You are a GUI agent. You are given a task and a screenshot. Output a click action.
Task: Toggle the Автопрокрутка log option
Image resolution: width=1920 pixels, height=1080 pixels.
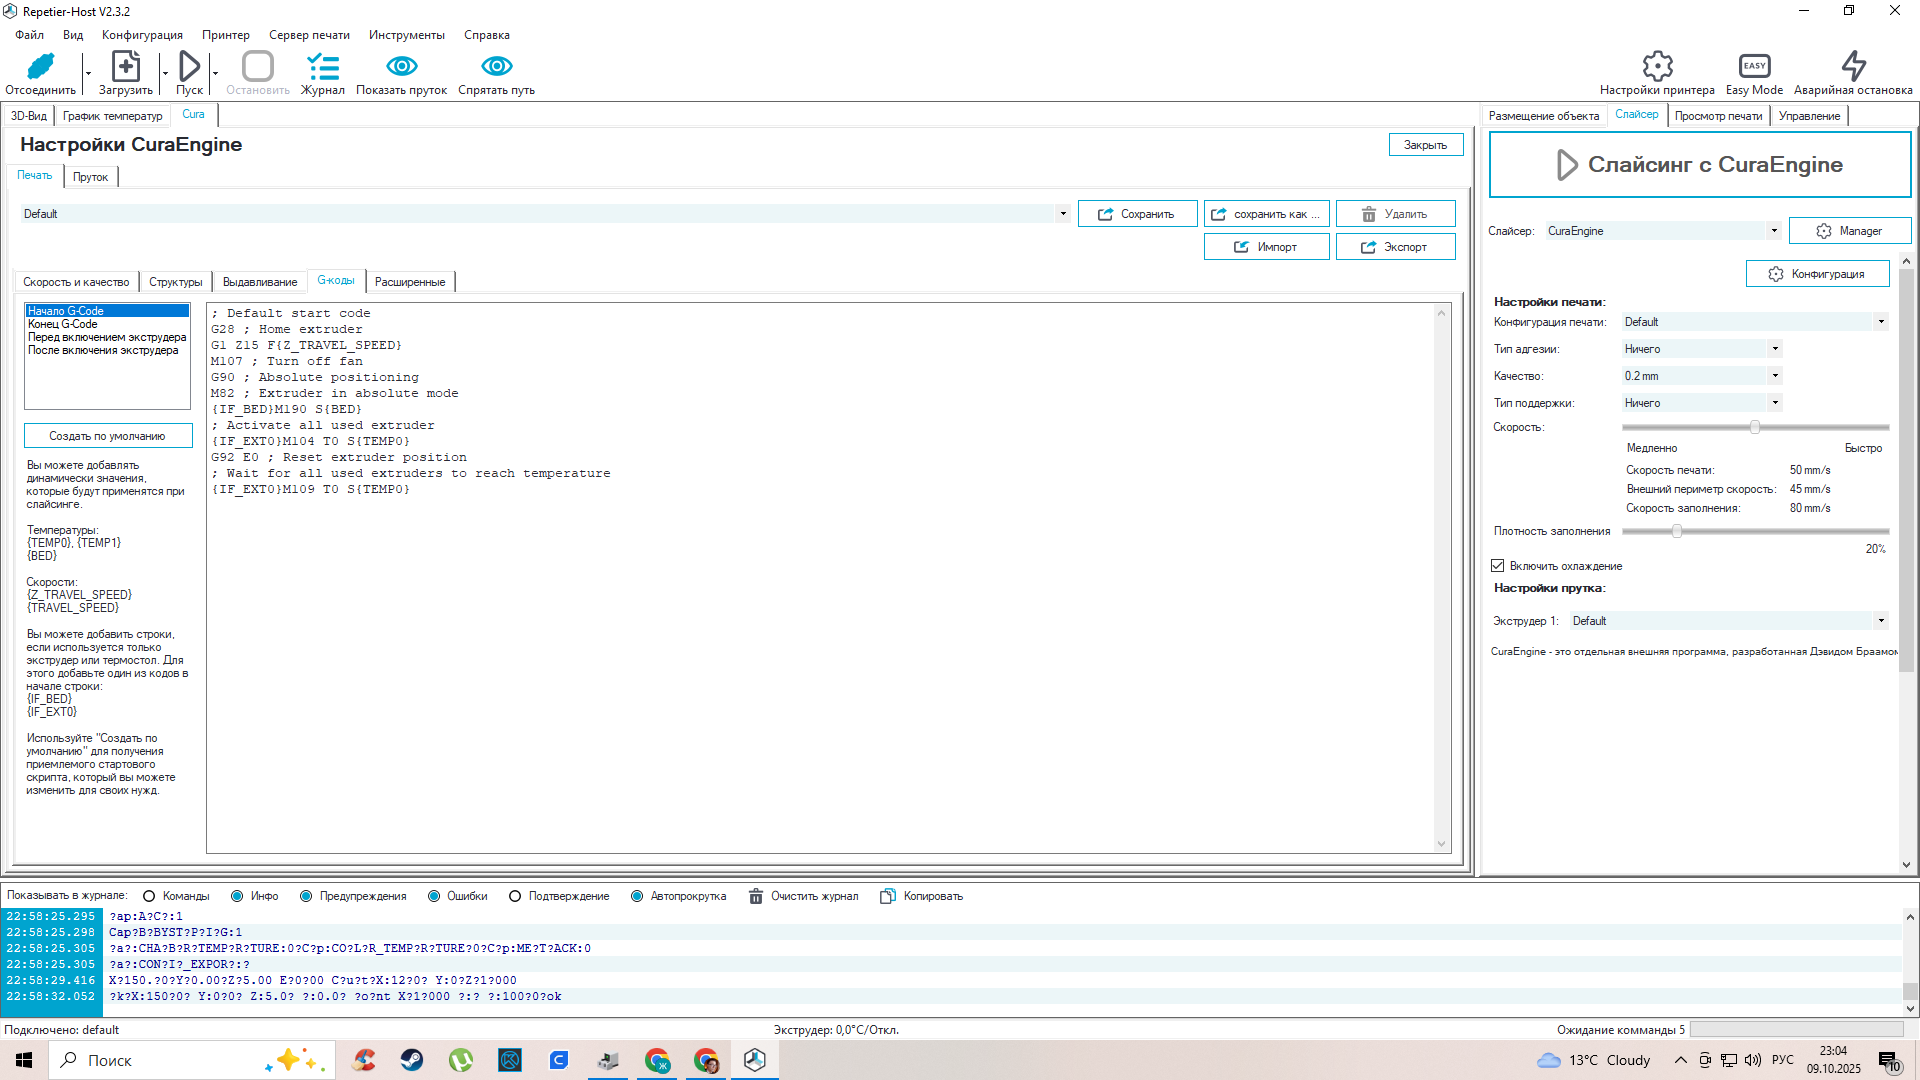637,896
